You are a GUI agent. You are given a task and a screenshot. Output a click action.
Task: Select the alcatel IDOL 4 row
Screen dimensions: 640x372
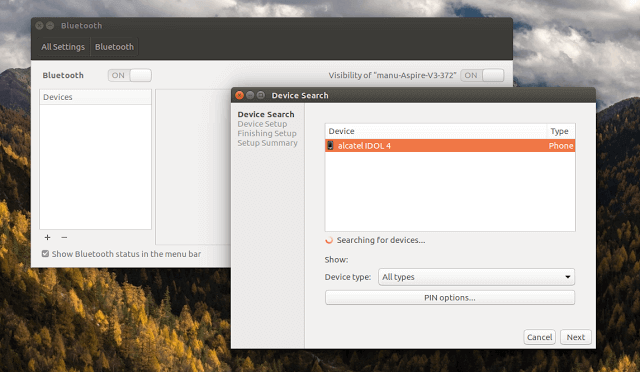tap(450, 145)
